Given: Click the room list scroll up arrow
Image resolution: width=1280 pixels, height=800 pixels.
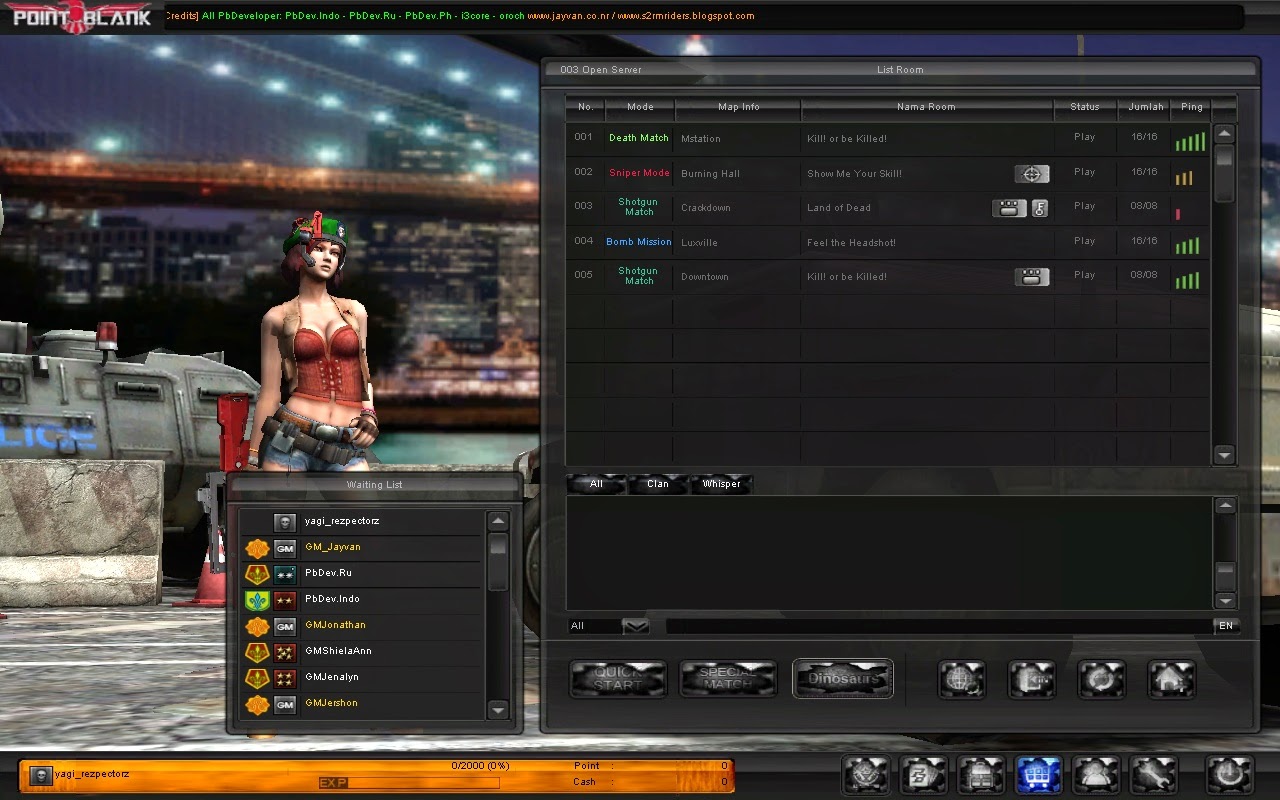Looking at the screenshot, I should pyautogui.click(x=1225, y=134).
